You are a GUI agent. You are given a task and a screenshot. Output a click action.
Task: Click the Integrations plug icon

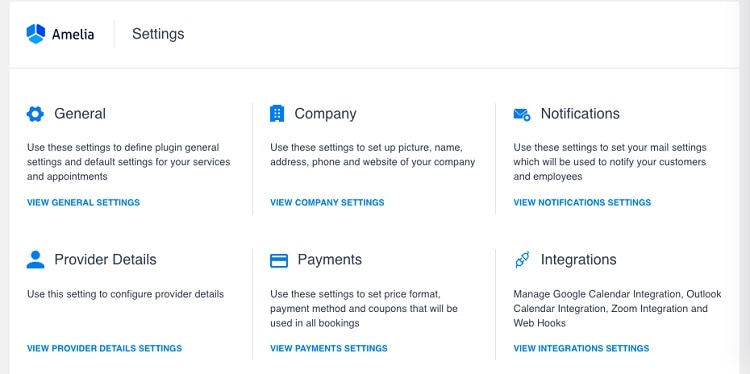(522, 260)
